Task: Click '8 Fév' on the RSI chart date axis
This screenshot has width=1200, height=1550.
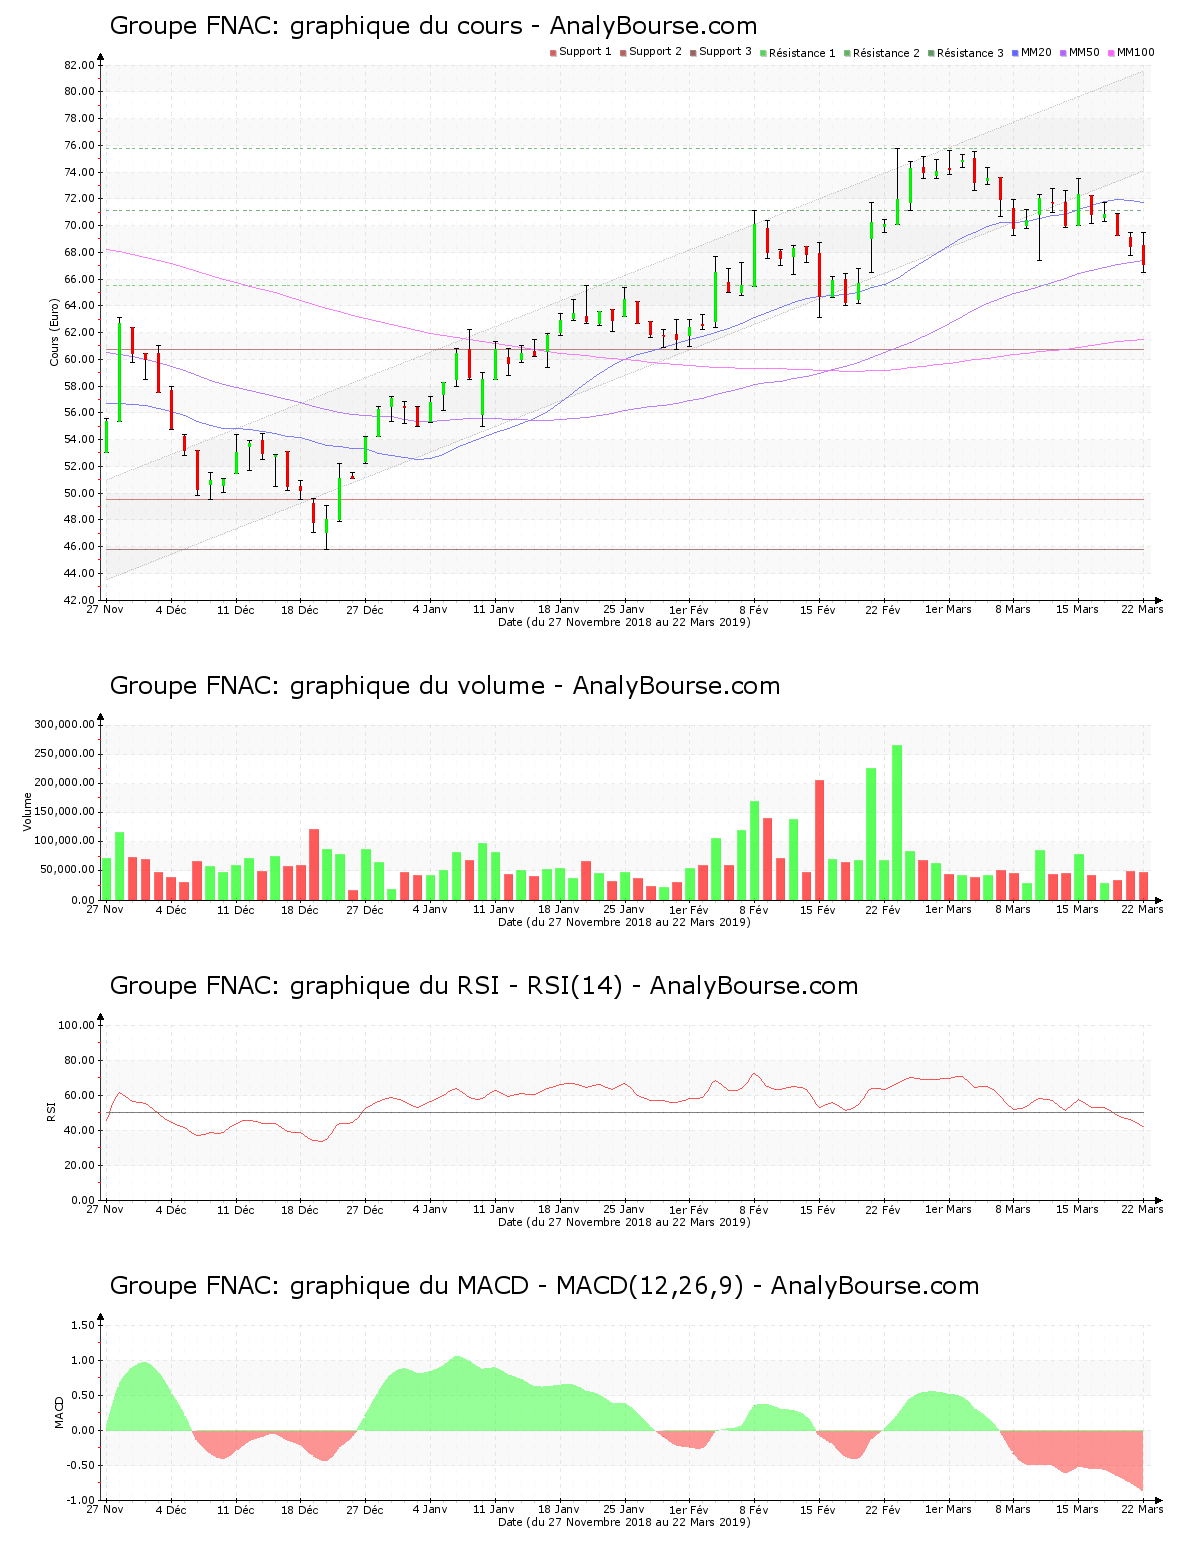Action: pyautogui.click(x=754, y=1210)
